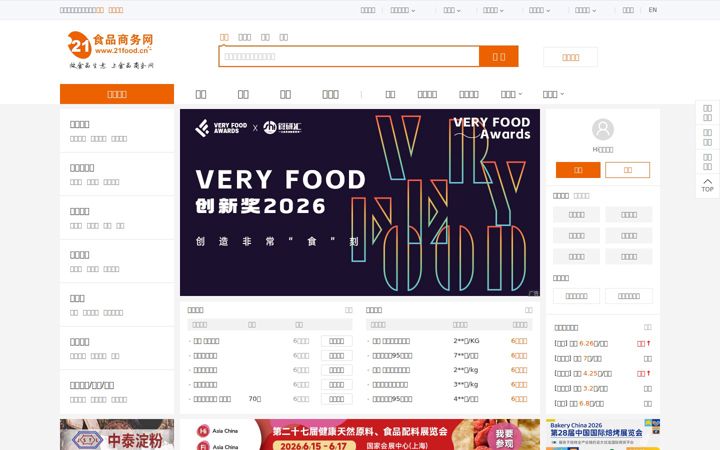This screenshot has width=720, height=450.
Task: Click the red up-arrow in the 4.25 row
Action: [648, 373]
